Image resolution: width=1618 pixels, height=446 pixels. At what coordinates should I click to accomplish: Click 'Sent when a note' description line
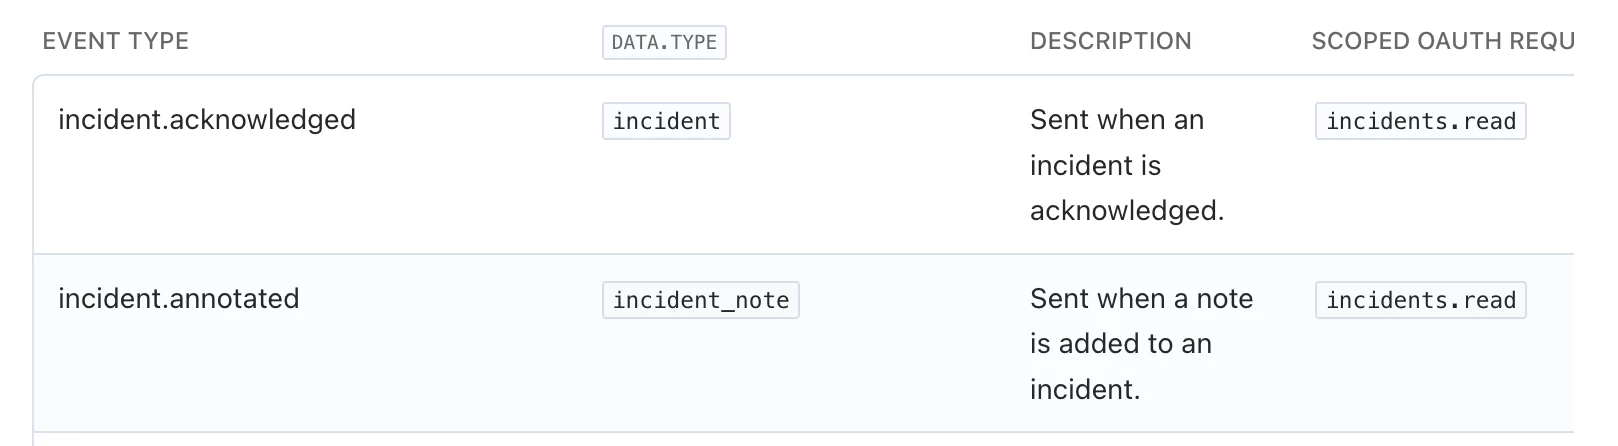pos(1141,299)
